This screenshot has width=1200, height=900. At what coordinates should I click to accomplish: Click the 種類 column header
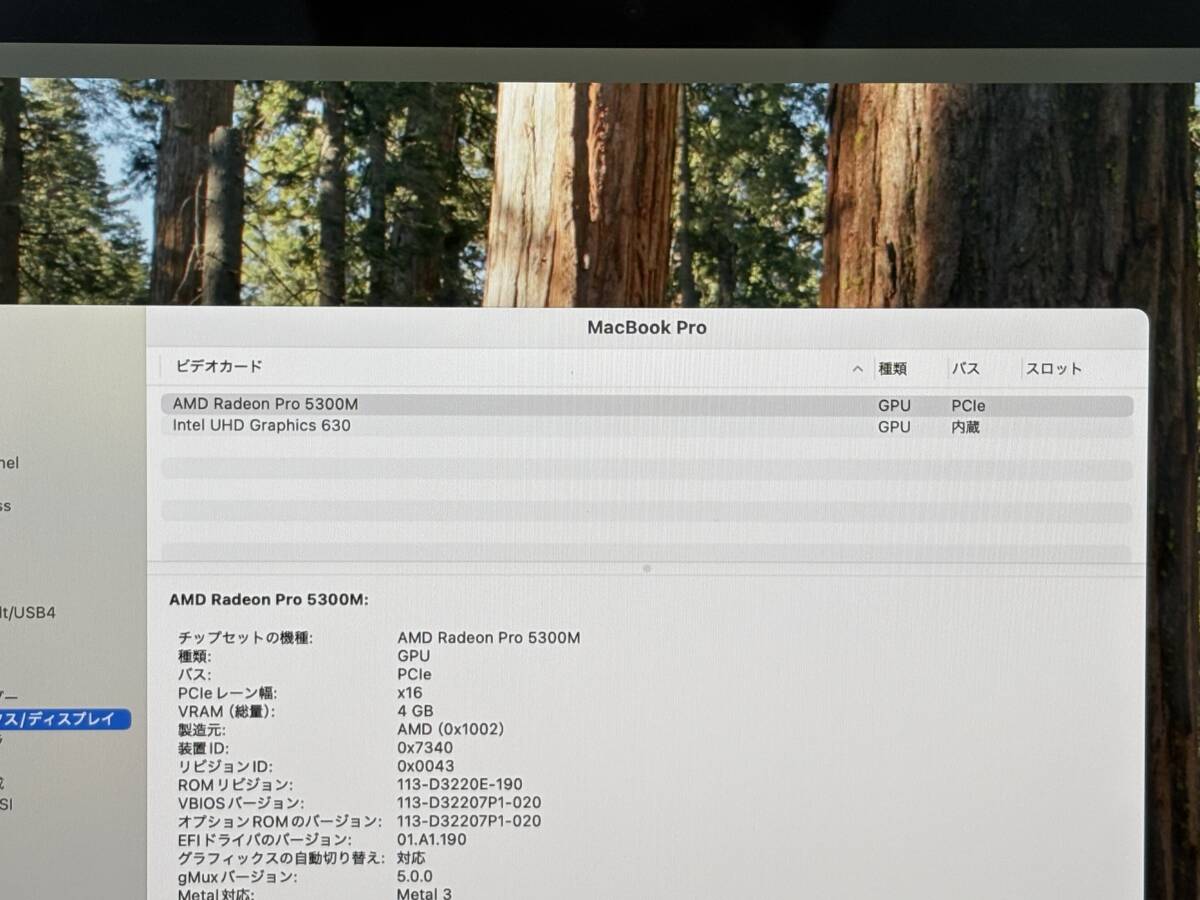pyautogui.click(x=892, y=369)
